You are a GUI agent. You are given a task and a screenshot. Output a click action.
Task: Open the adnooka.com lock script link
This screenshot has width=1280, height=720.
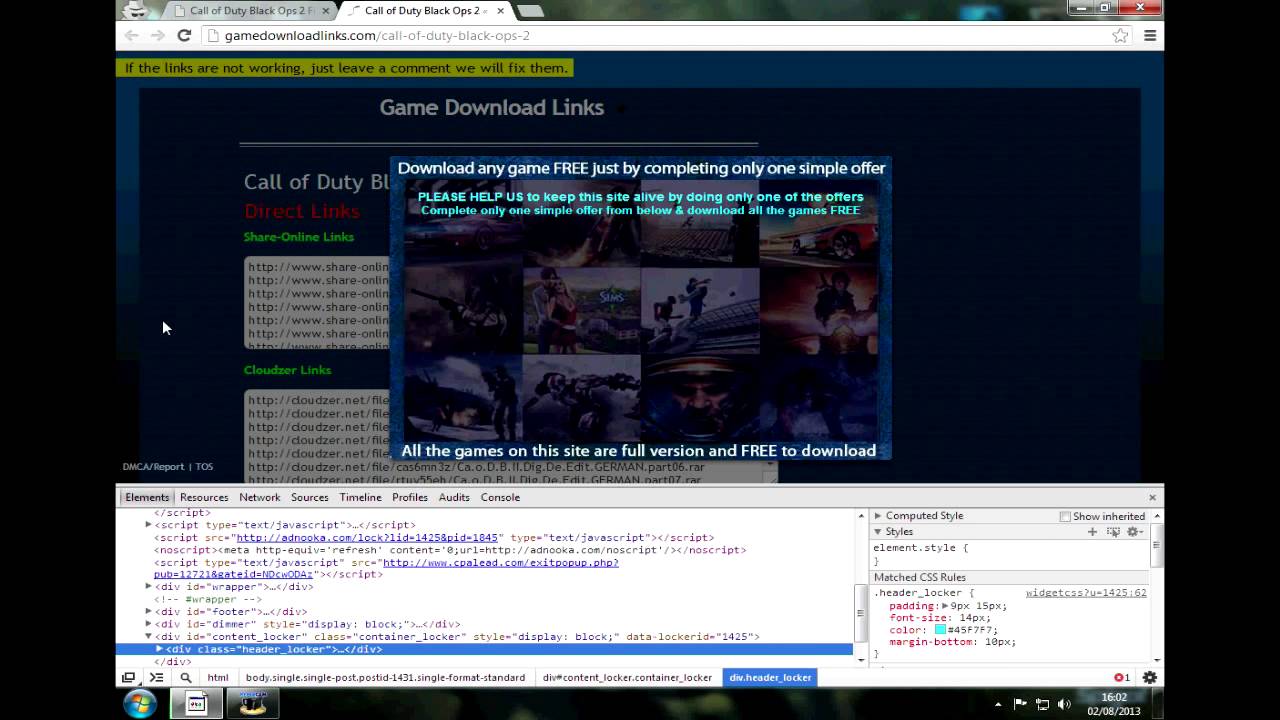click(367, 538)
